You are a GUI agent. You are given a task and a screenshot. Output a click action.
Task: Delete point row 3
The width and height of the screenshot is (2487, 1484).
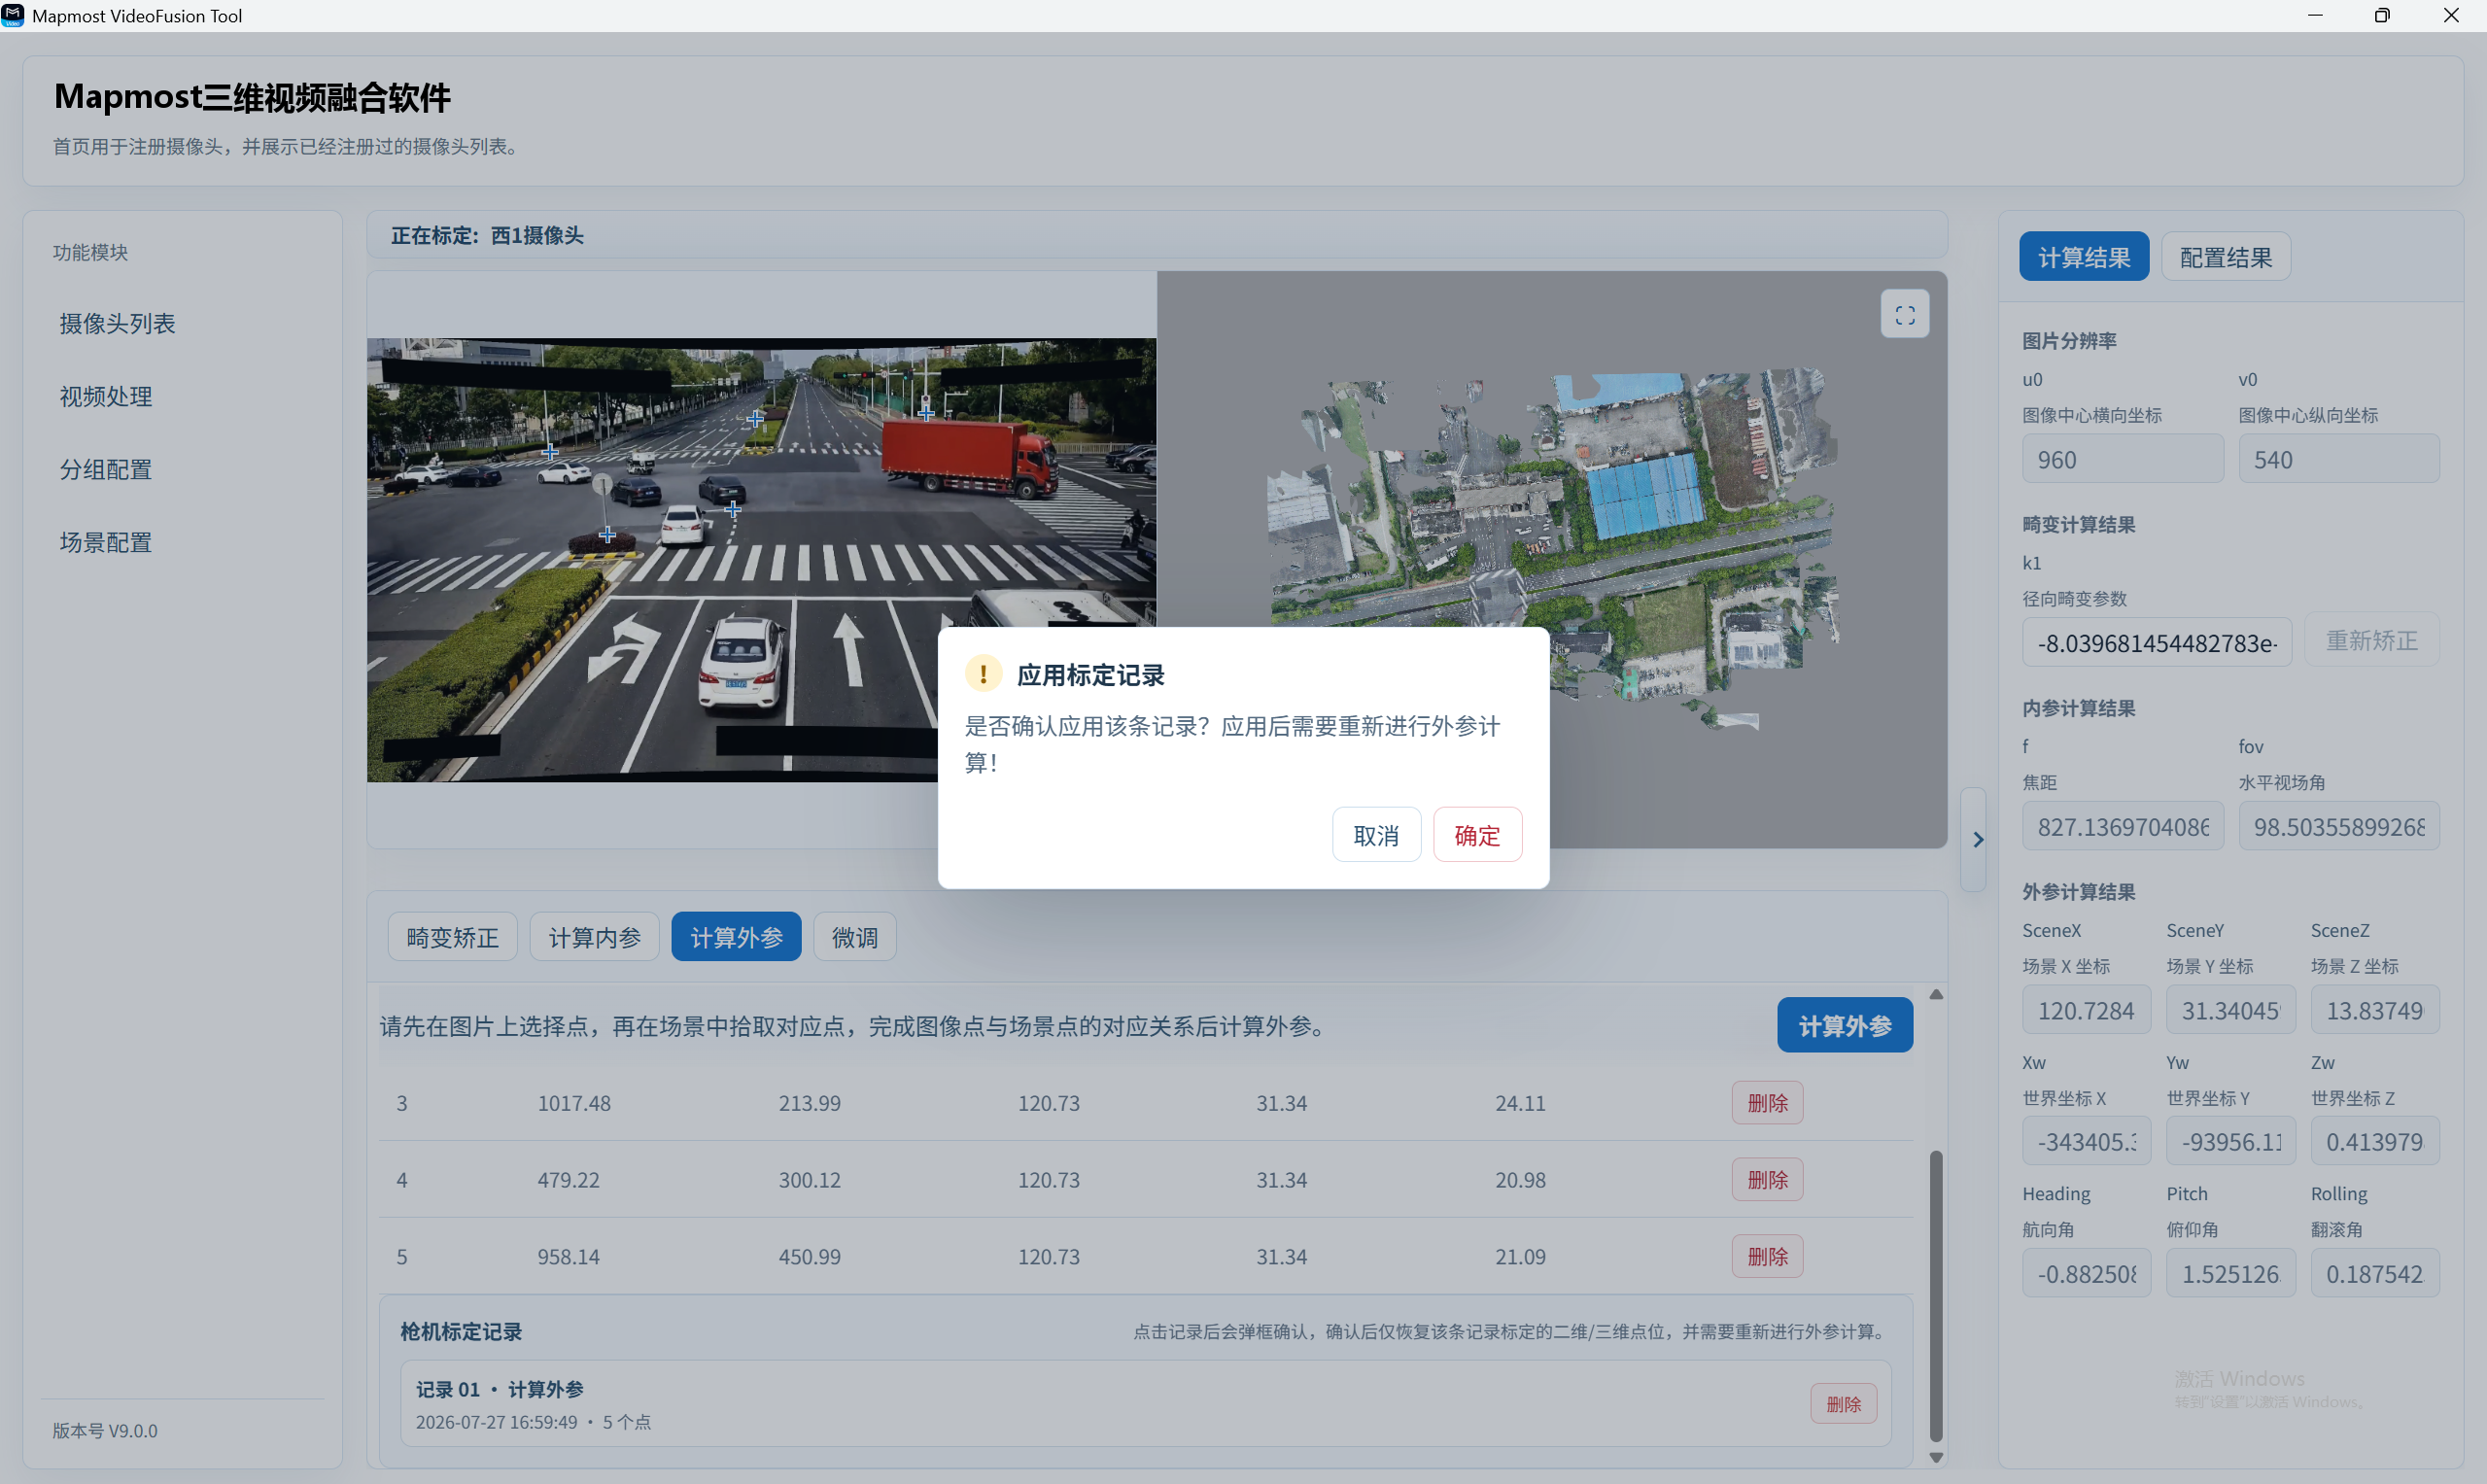coord(1767,1103)
